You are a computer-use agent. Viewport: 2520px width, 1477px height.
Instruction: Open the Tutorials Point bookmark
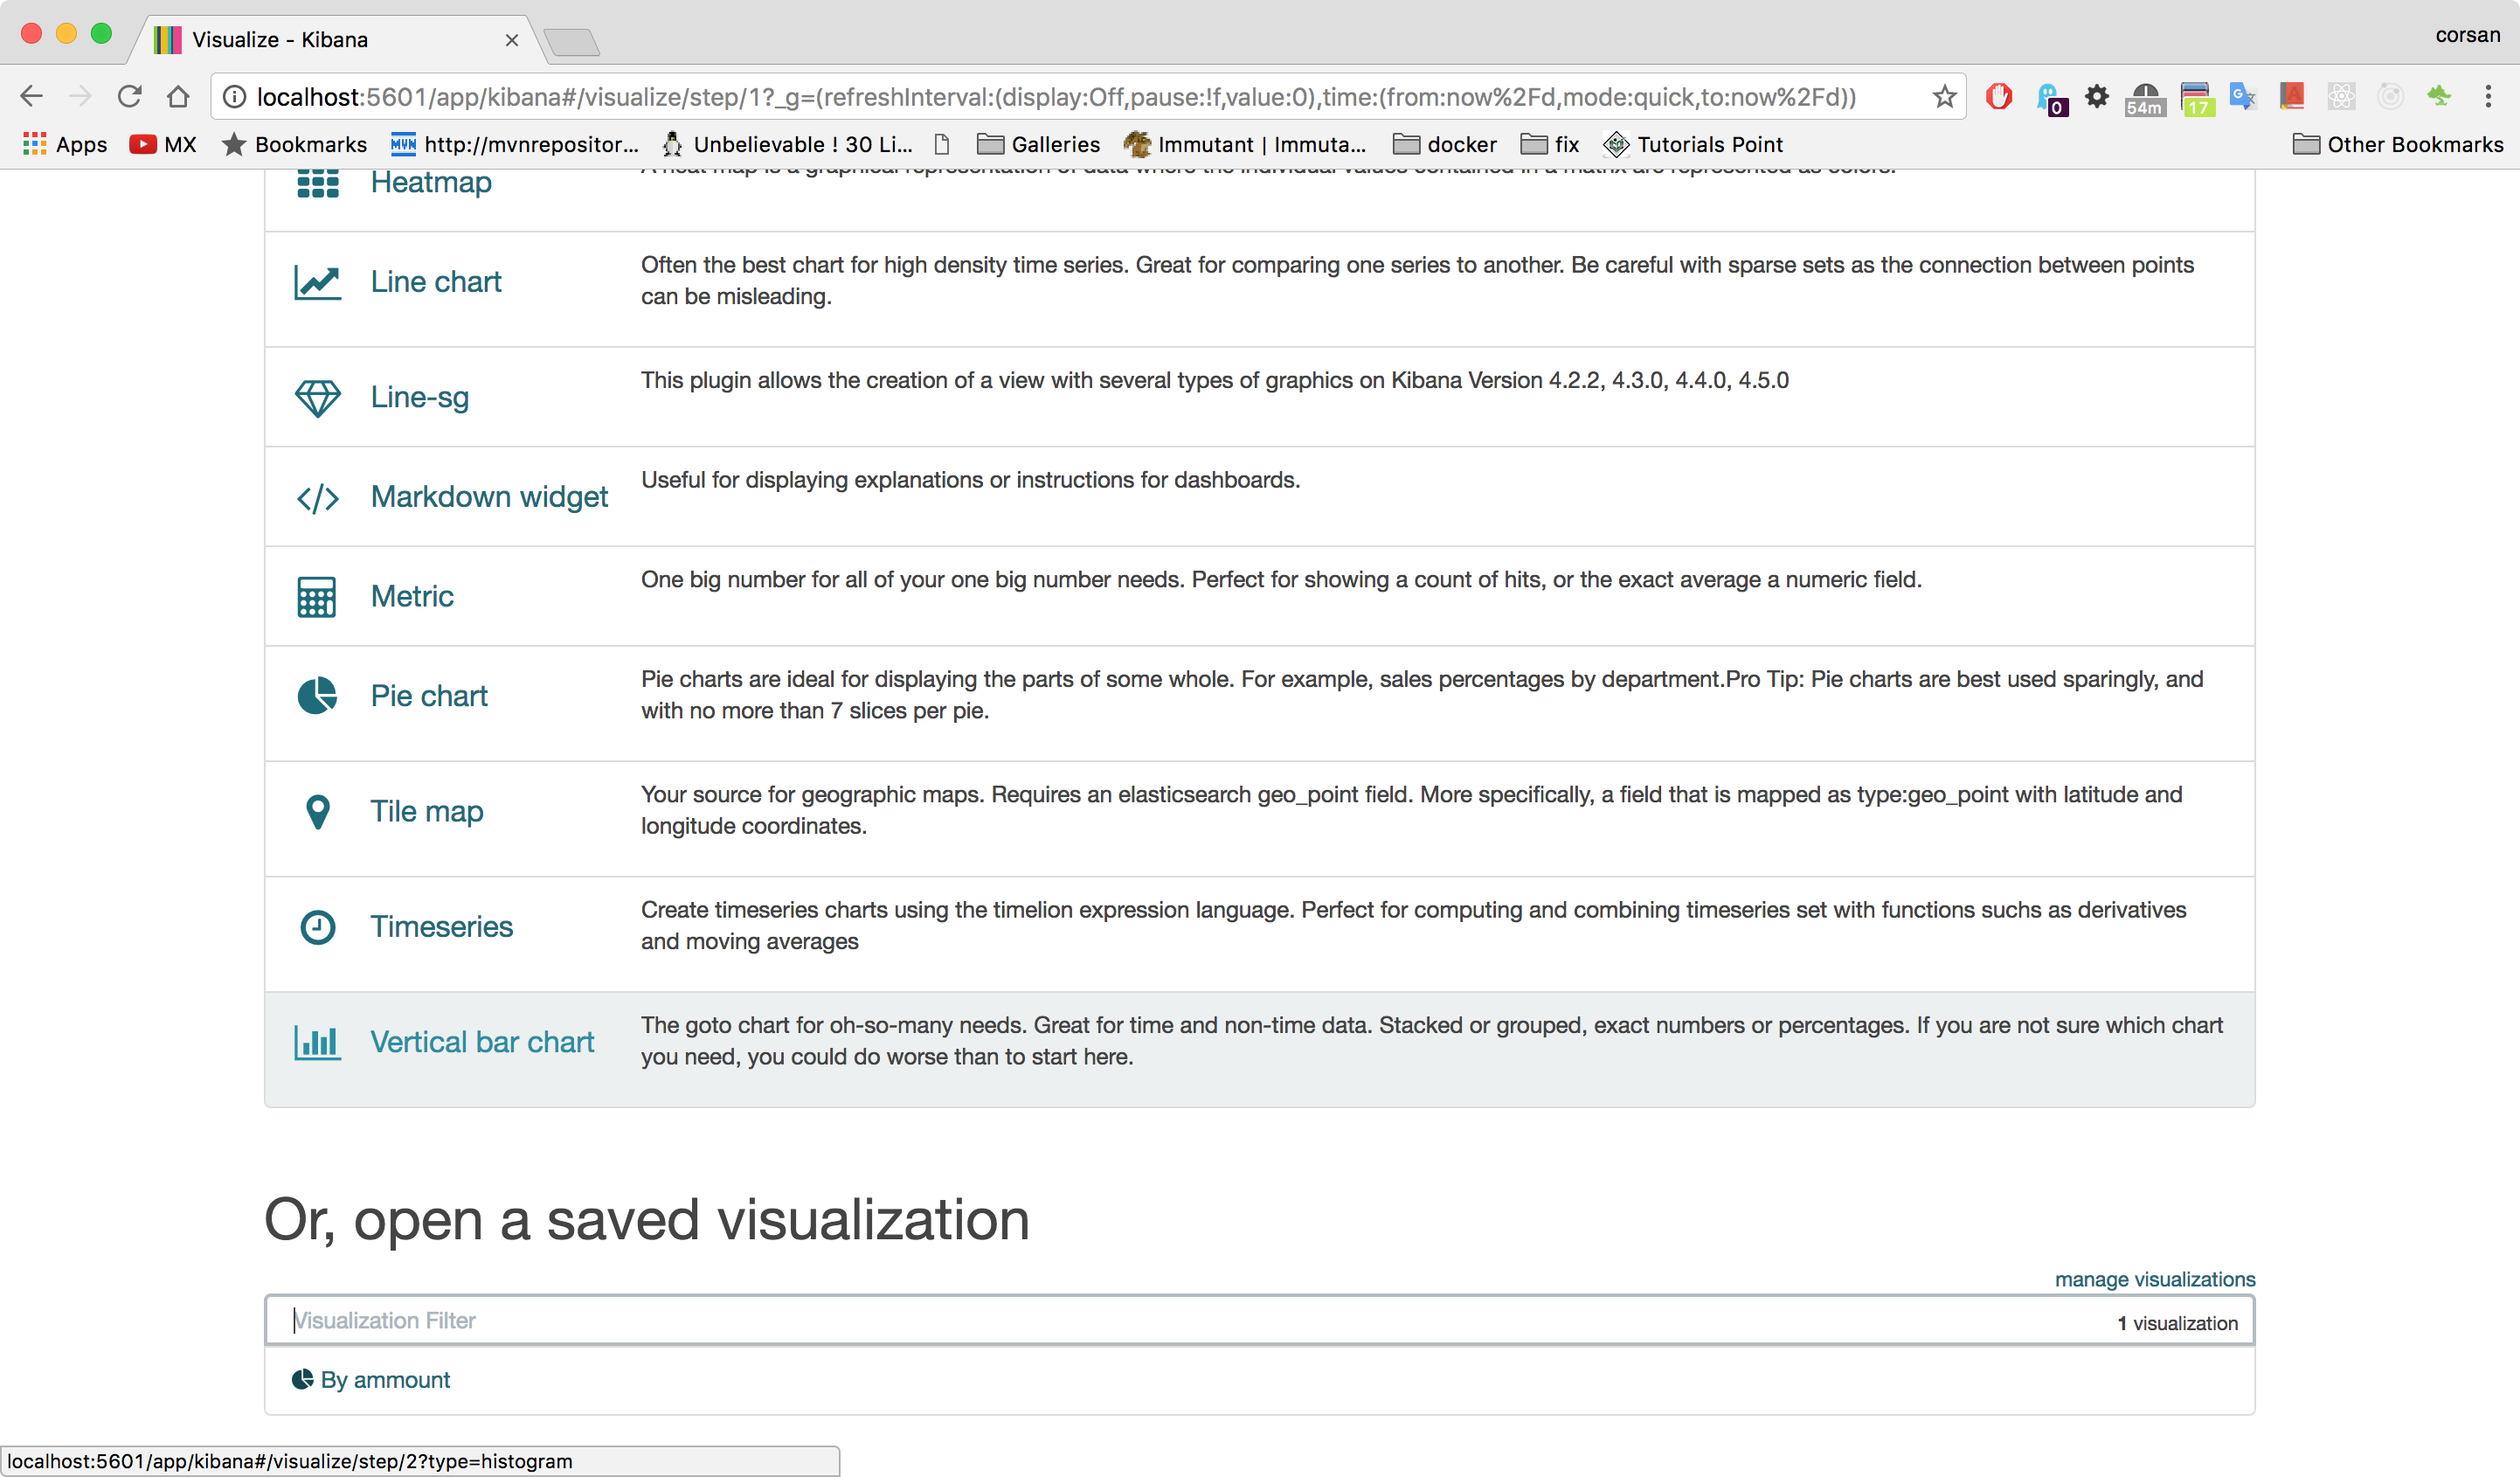click(1693, 145)
